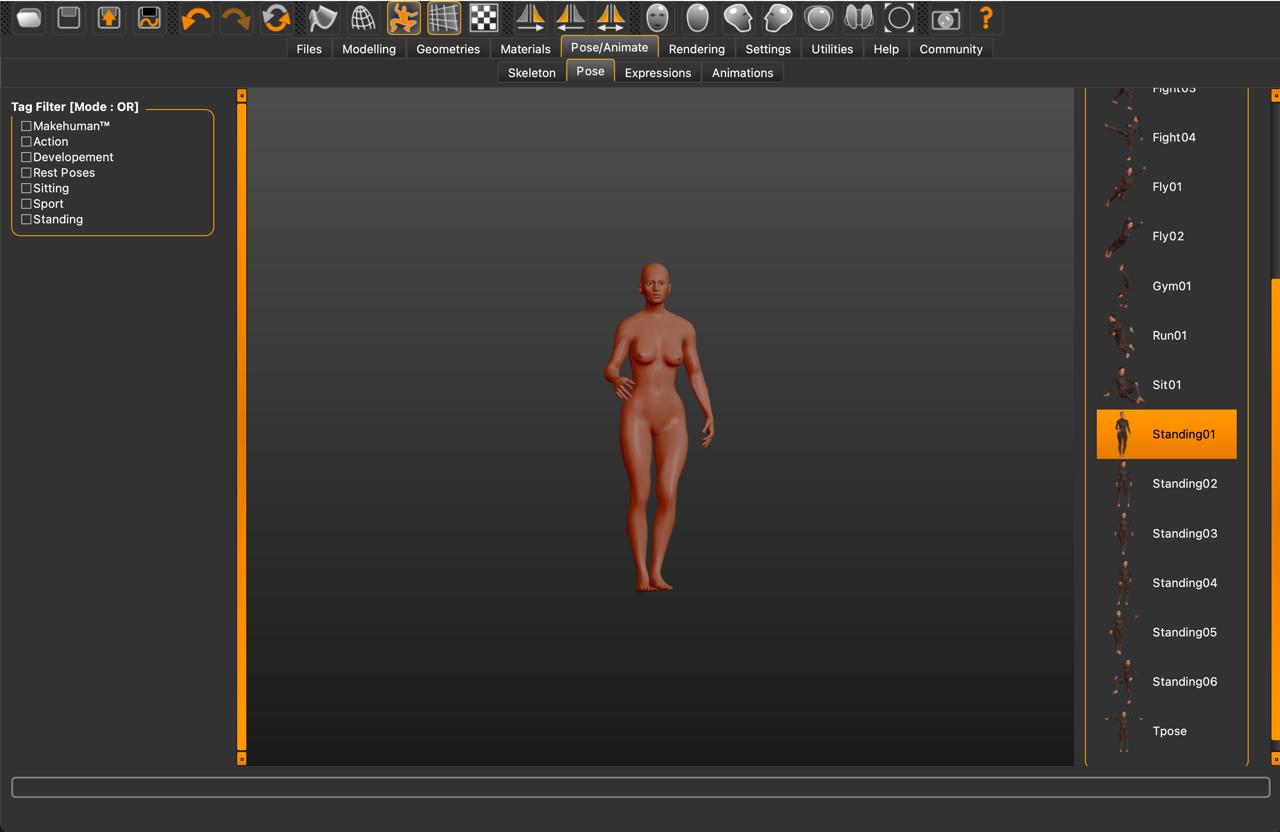Toggle the checkerboard background icon

click(x=484, y=18)
